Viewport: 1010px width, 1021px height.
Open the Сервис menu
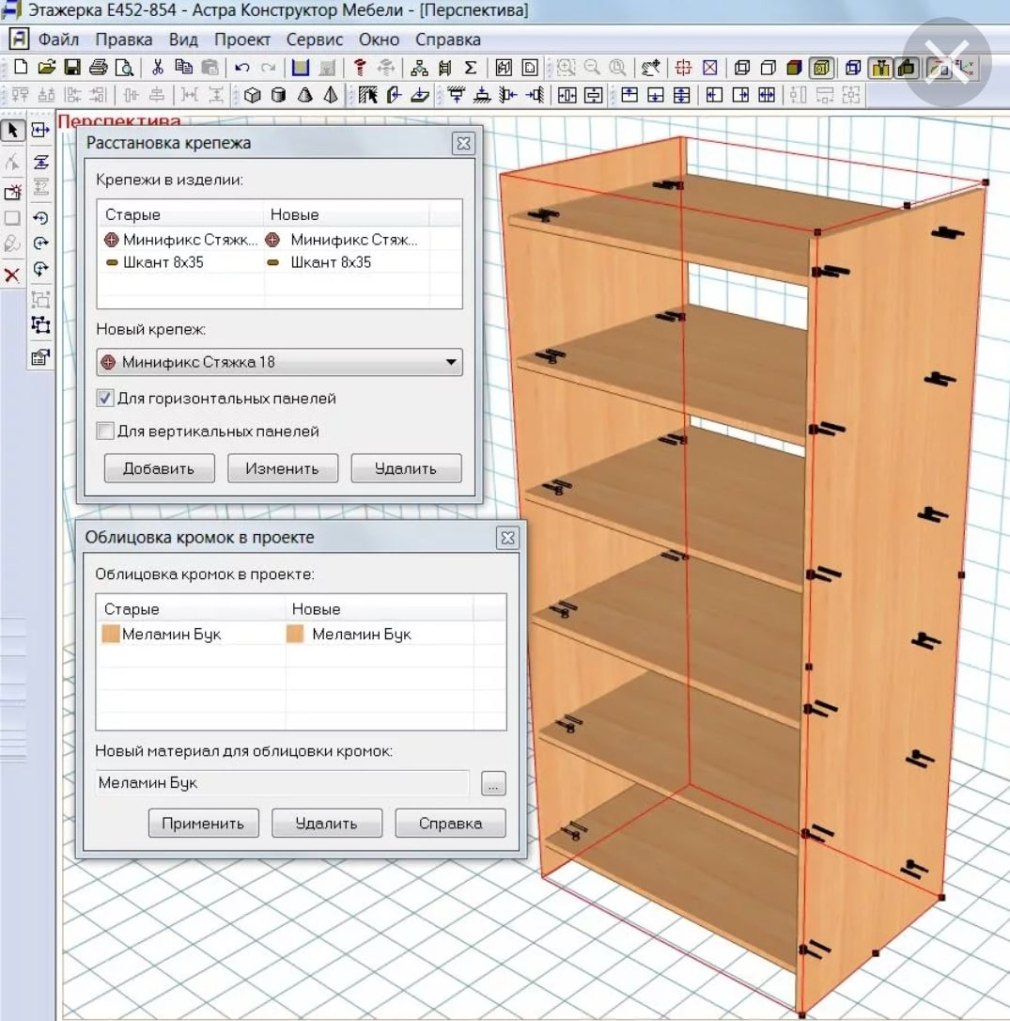pyautogui.click(x=314, y=40)
